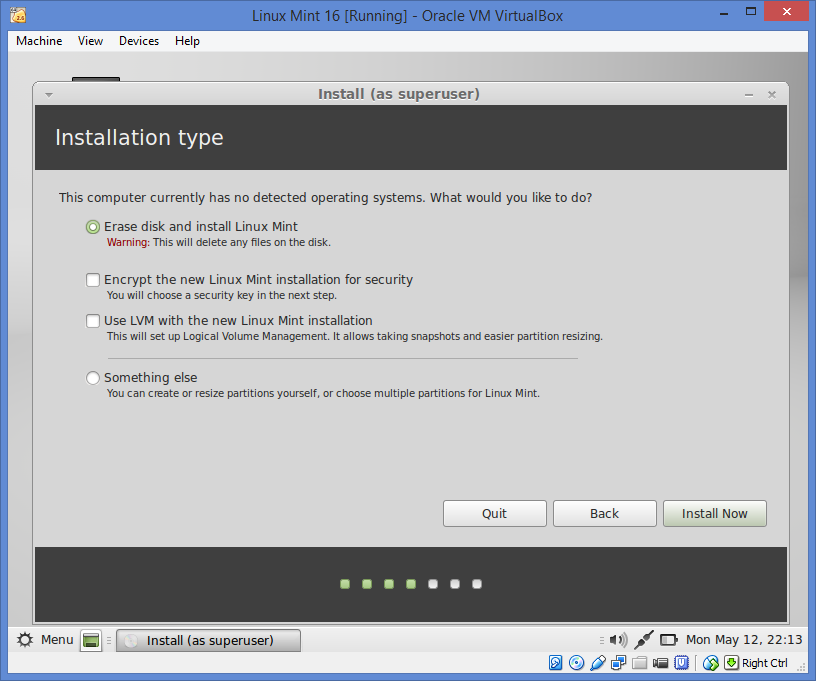The image size is (816, 681).
Task: Enable Use LVM with the new installation
Action: (93, 321)
